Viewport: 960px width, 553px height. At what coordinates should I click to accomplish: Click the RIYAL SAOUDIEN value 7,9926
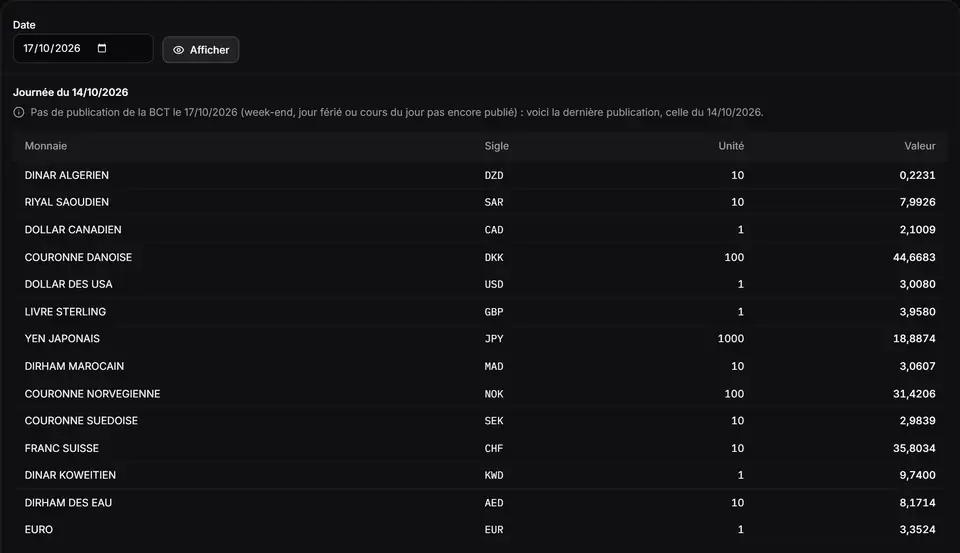click(x=917, y=202)
